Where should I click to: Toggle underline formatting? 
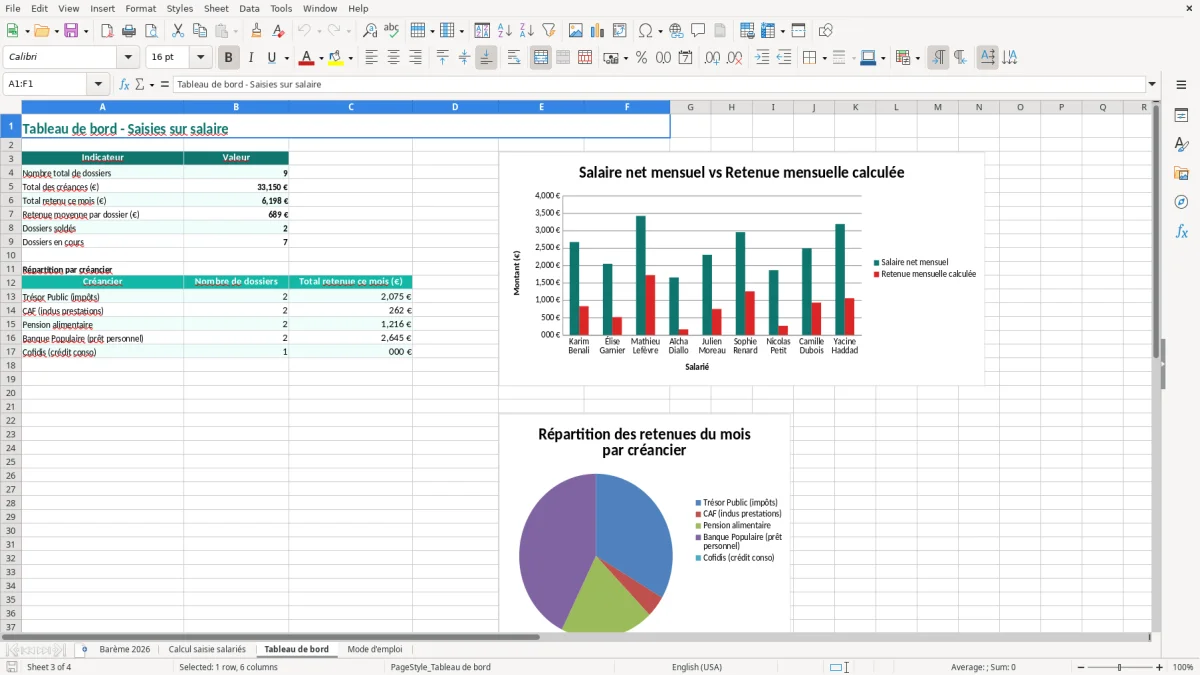(272, 58)
